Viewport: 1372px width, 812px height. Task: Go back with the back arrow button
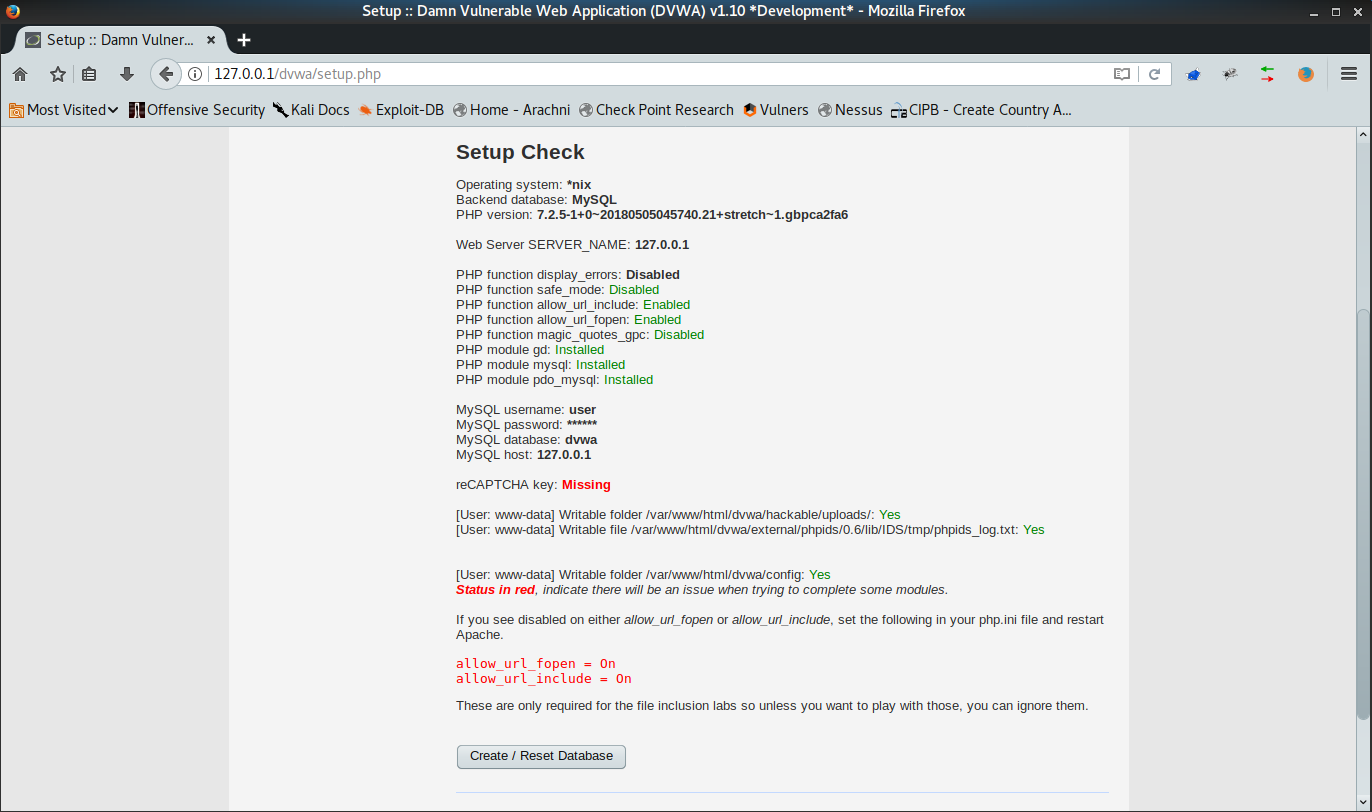click(166, 74)
